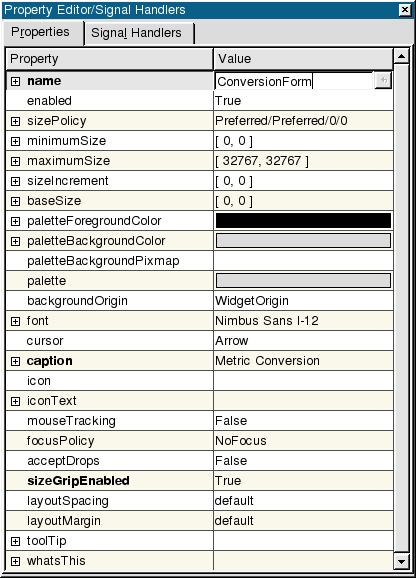Expand the sizePolicy property

click(15, 121)
